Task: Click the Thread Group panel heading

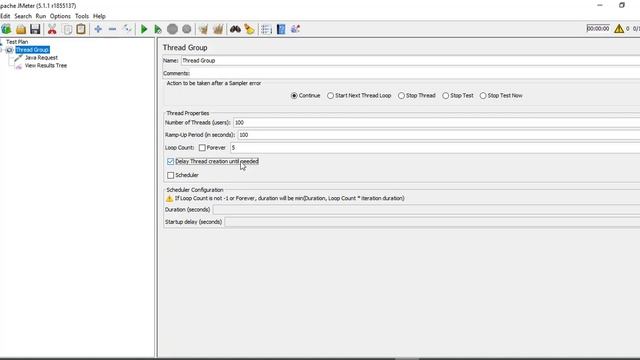Action: (185, 47)
